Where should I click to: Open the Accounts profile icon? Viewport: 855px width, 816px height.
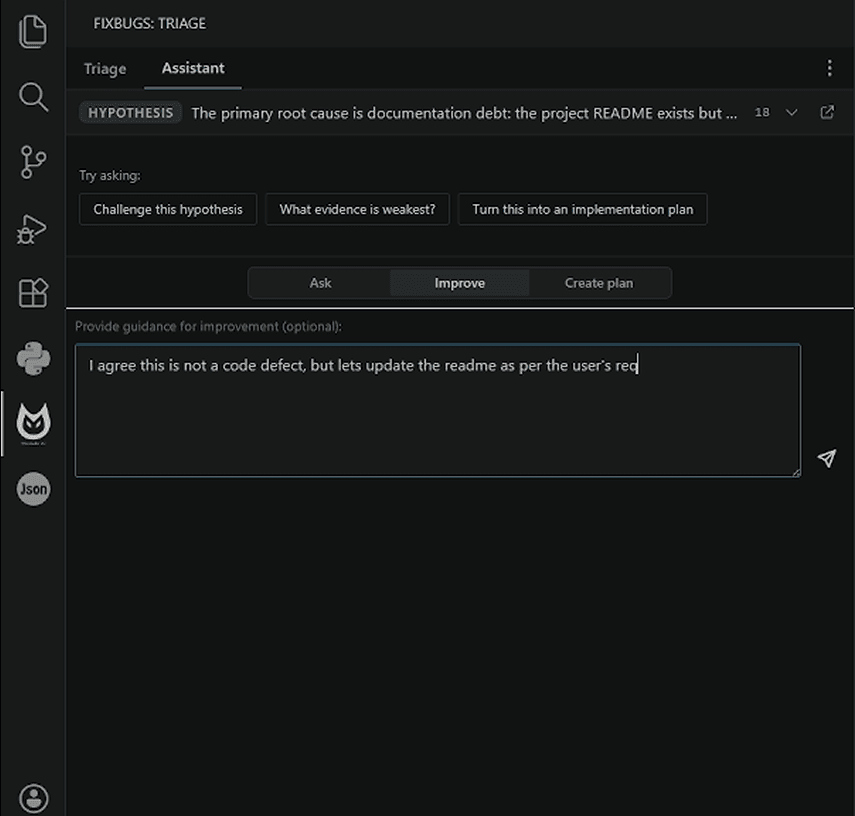click(33, 799)
